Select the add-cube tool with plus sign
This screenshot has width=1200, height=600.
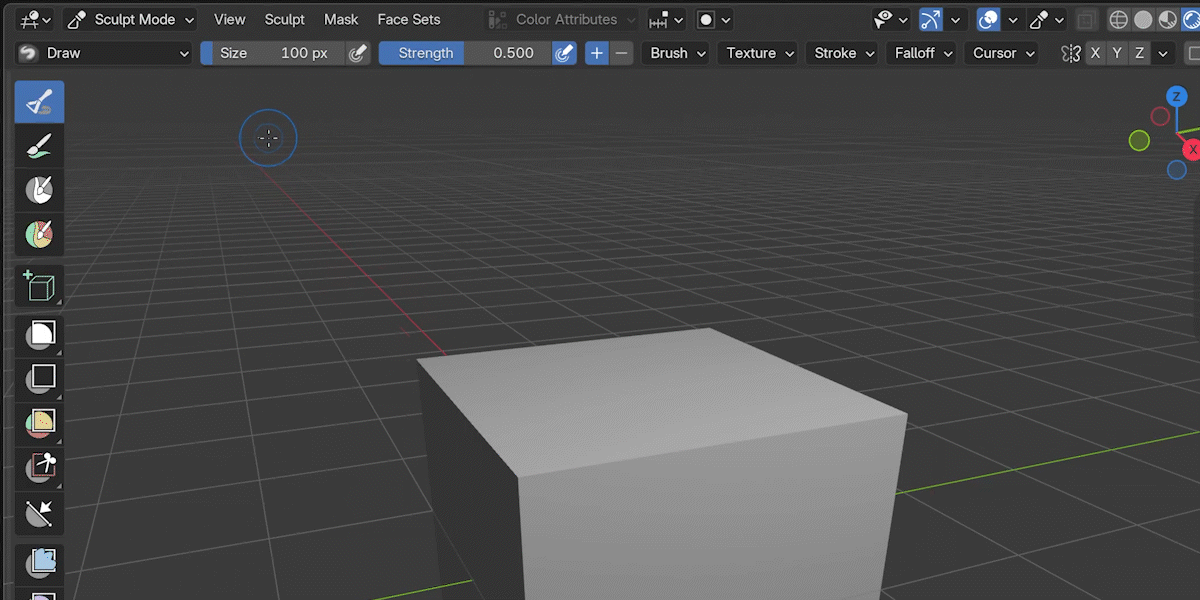click(x=39, y=286)
